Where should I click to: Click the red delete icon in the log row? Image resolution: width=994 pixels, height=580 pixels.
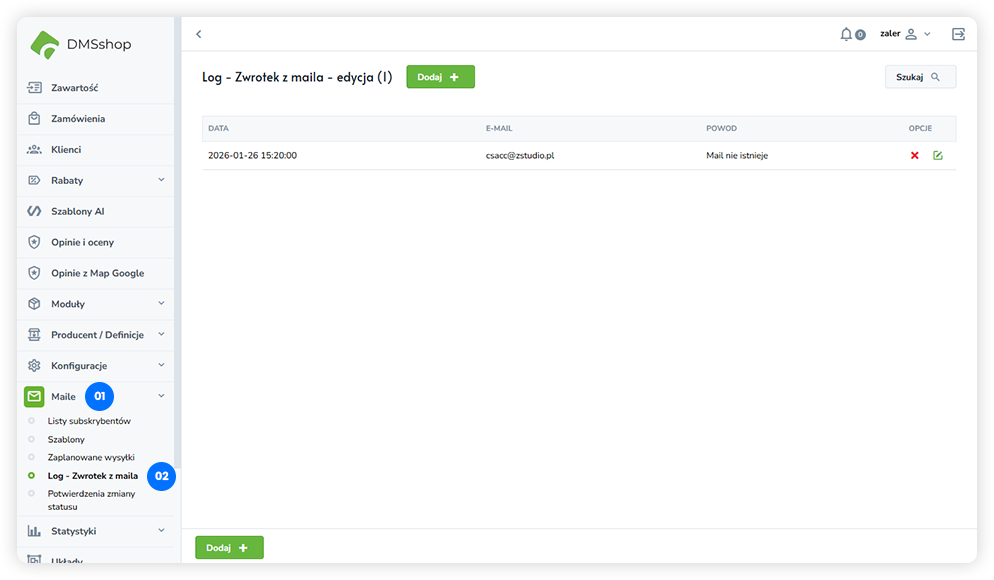(914, 156)
